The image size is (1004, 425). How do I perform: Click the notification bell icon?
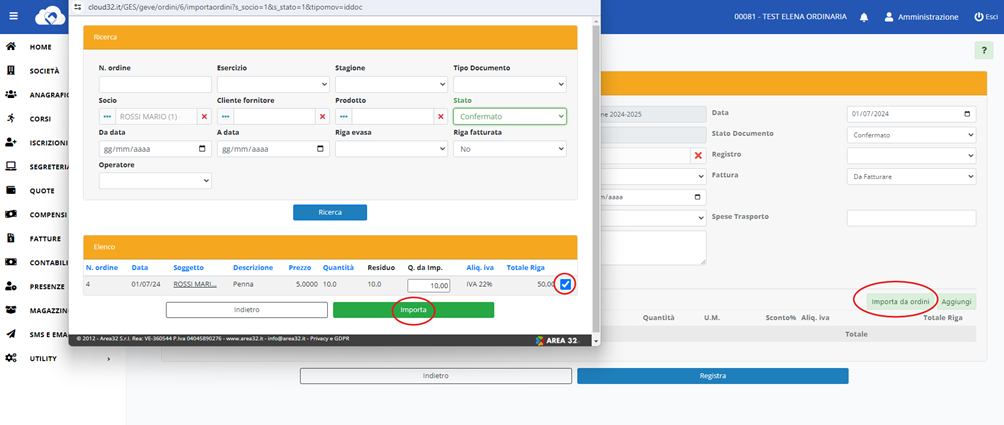point(863,17)
